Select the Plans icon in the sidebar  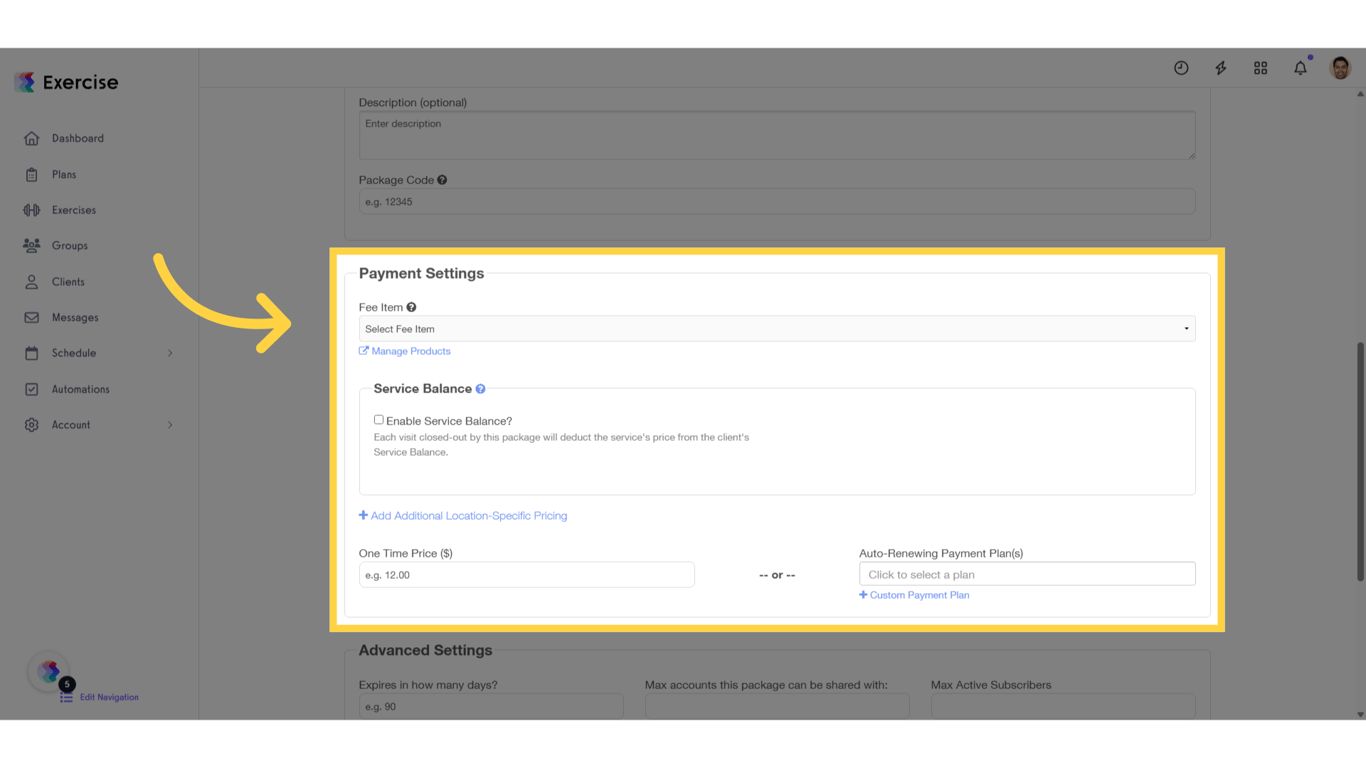coord(32,174)
